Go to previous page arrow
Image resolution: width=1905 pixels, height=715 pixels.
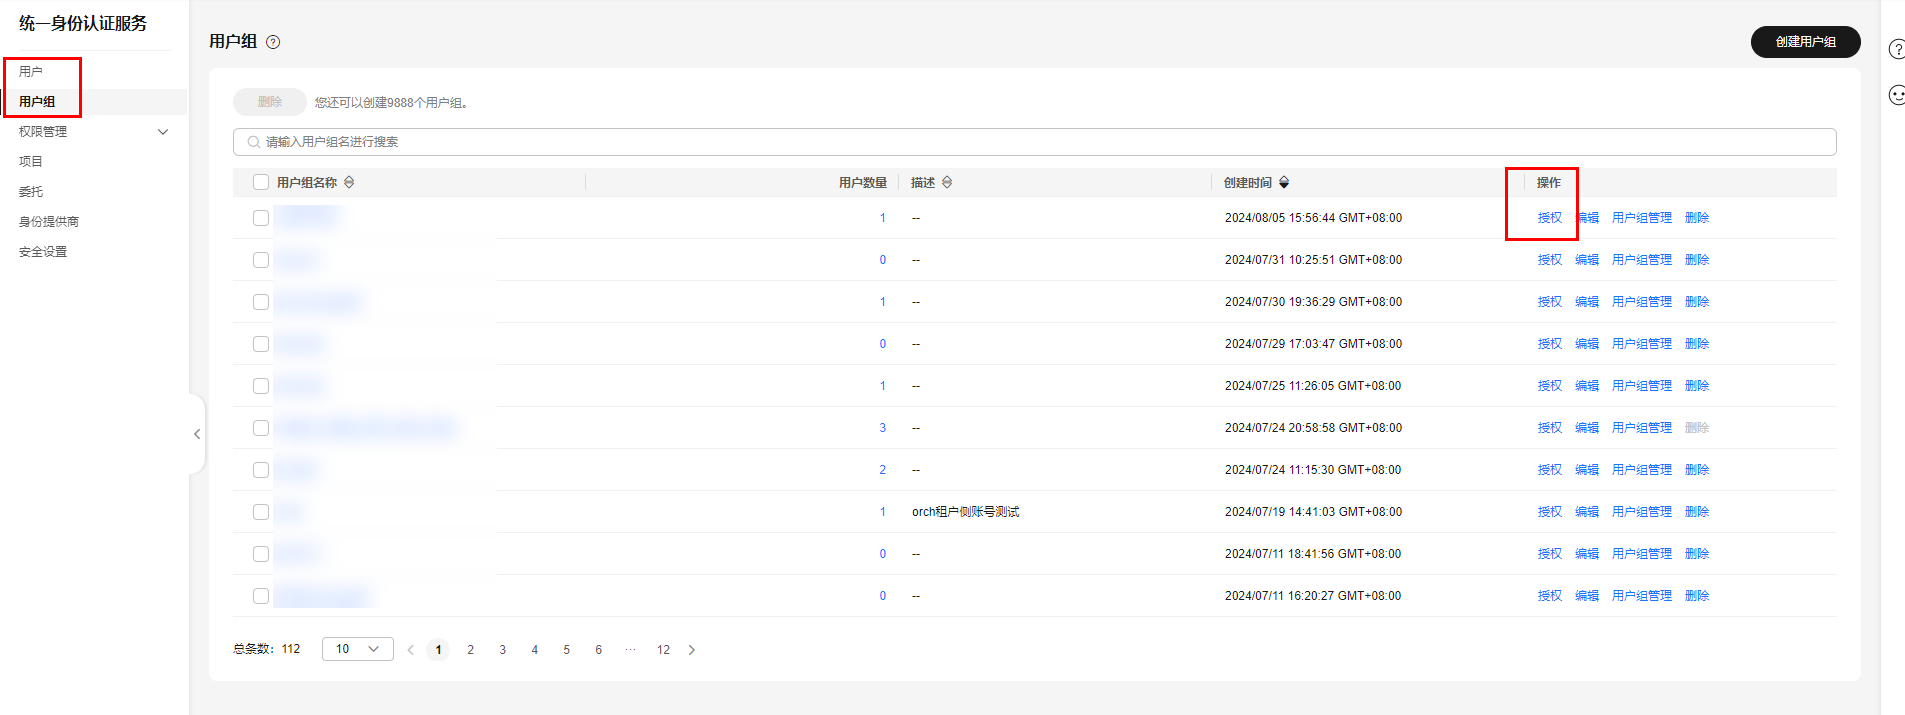[410, 650]
